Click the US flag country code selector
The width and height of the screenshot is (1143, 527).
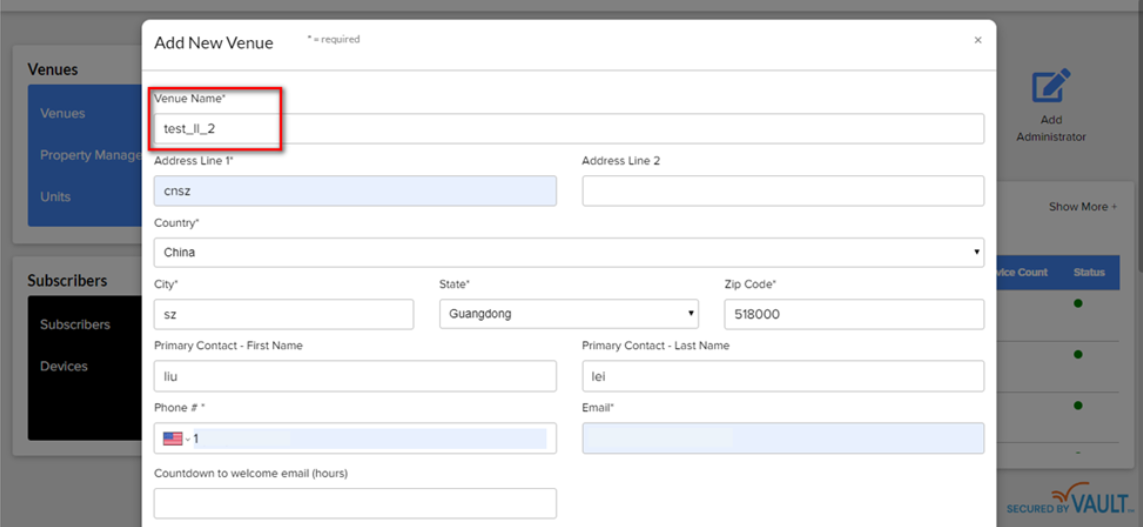pyautogui.click(x=174, y=438)
